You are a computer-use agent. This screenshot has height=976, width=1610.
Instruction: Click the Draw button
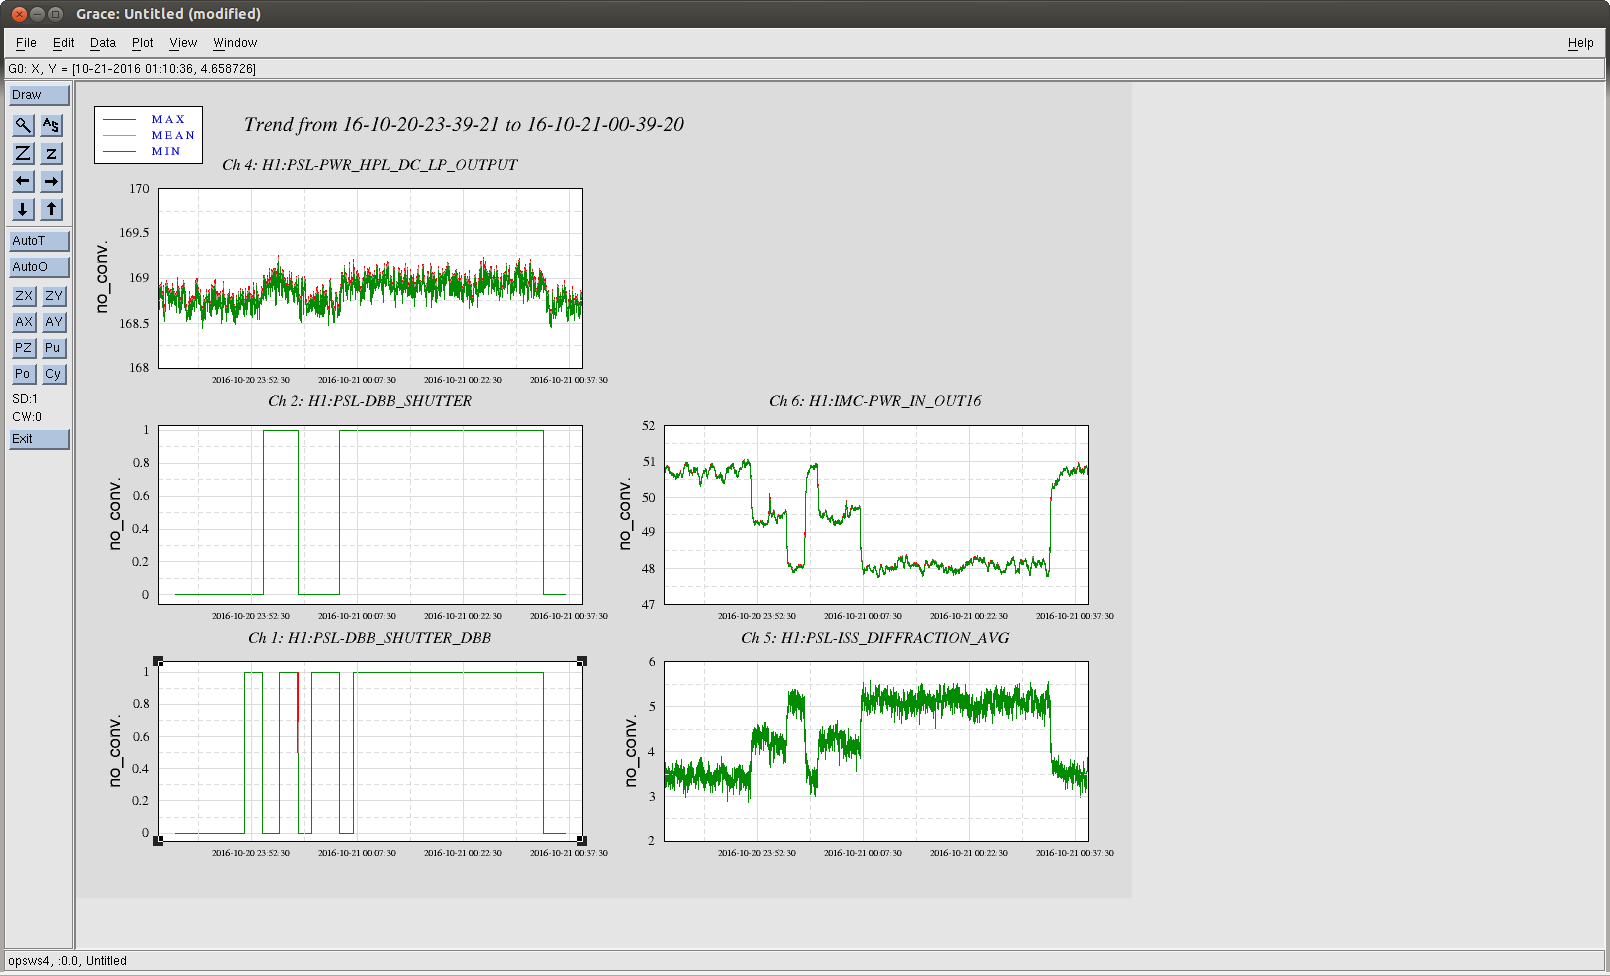point(39,95)
